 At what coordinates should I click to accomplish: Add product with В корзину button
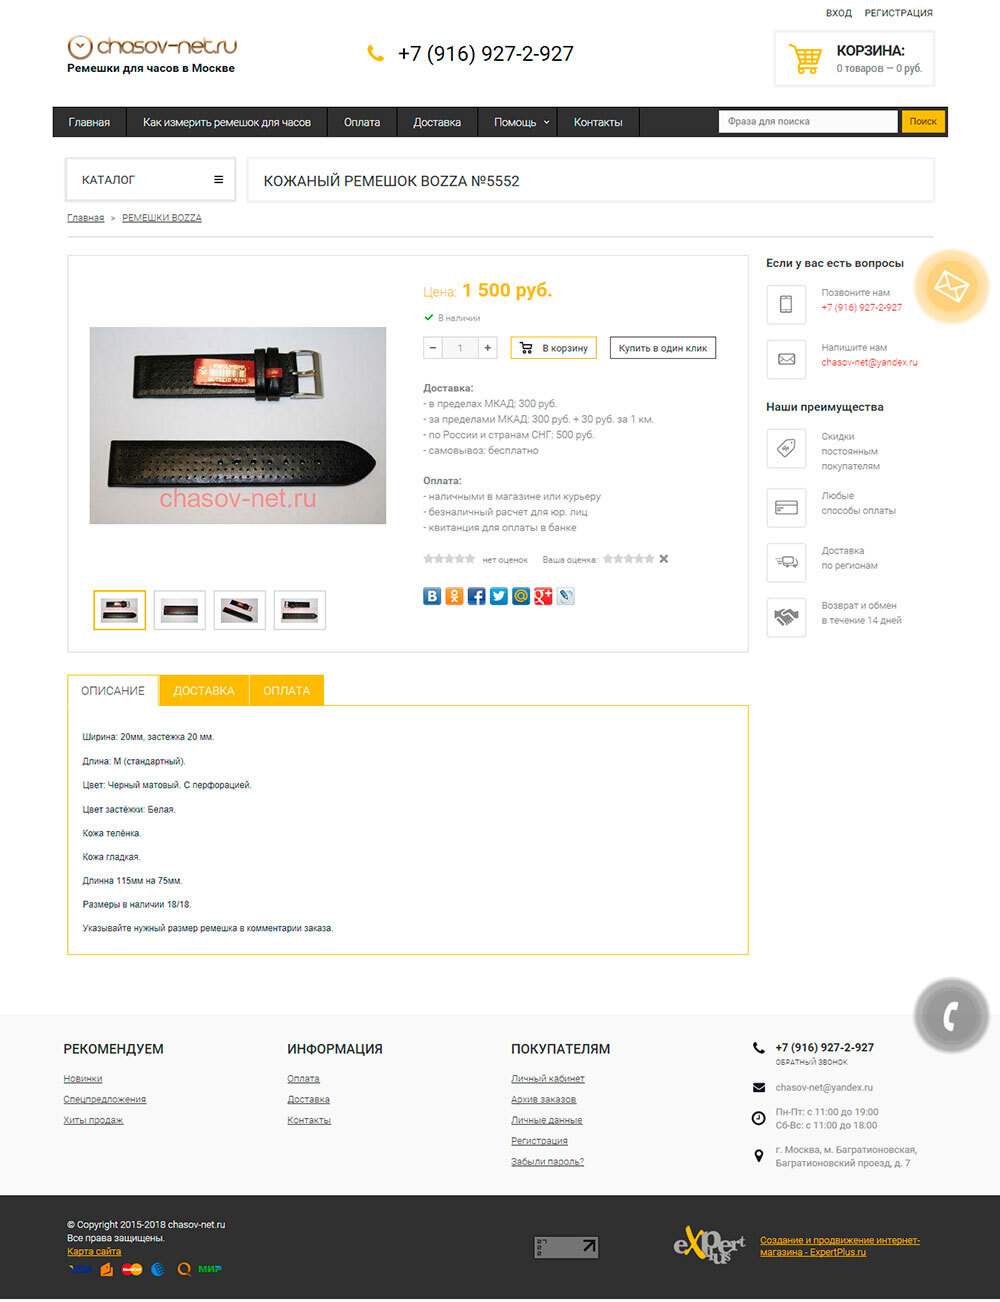point(554,348)
